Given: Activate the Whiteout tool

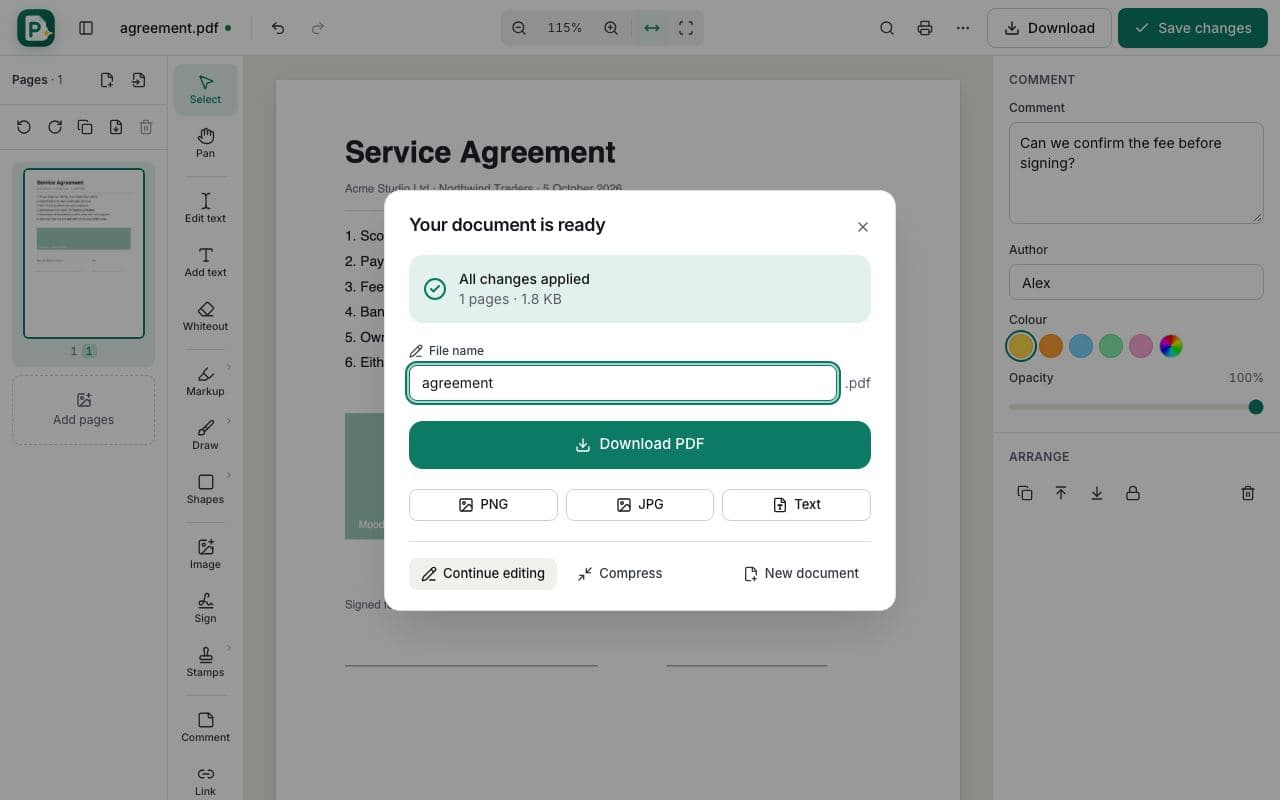Looking at the screenshot, I should point(205,315).
